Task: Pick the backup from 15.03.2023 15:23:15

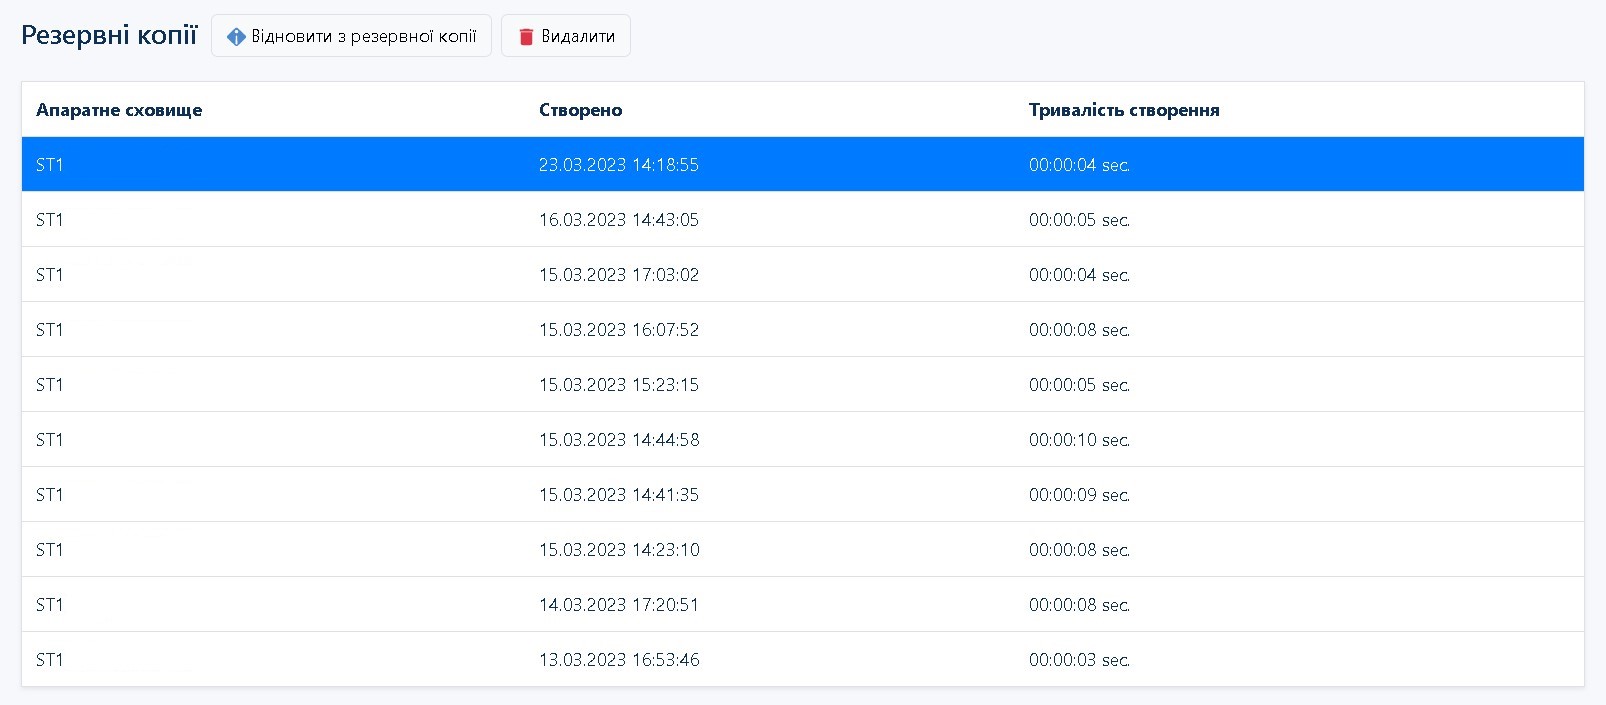Action: pyautogui.click(x=618, y=385)
